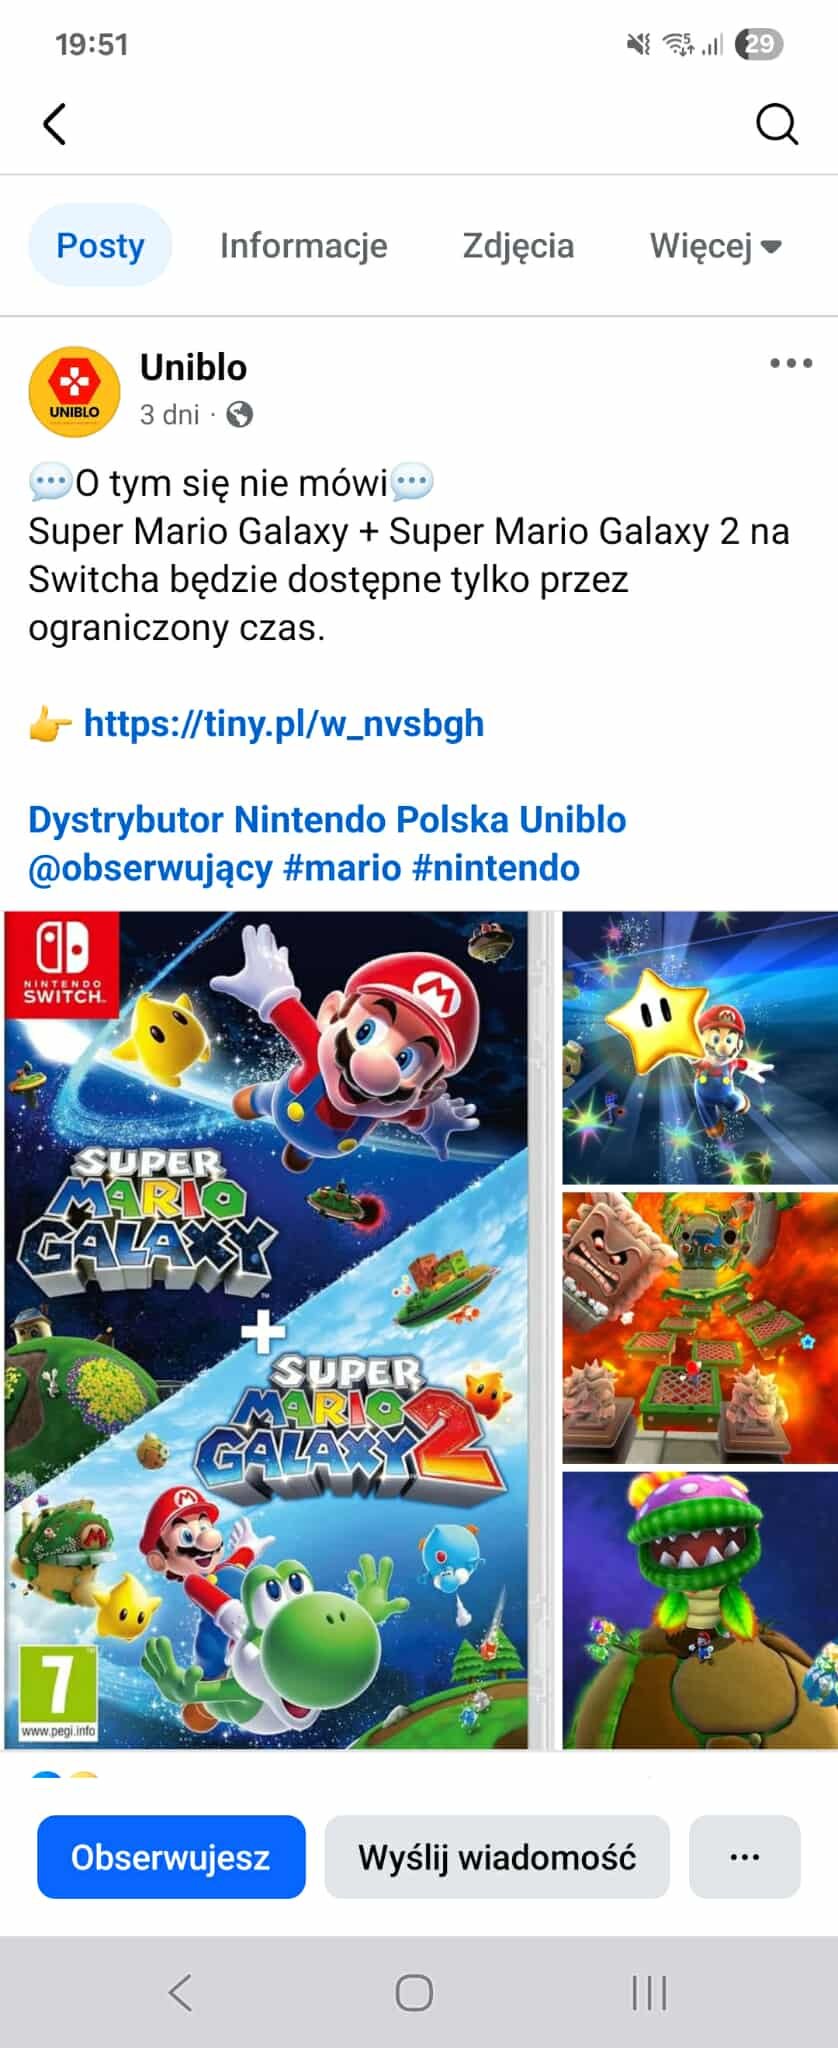
Task: Tap the Uniblo profile avatar
Action: (74, 392)
